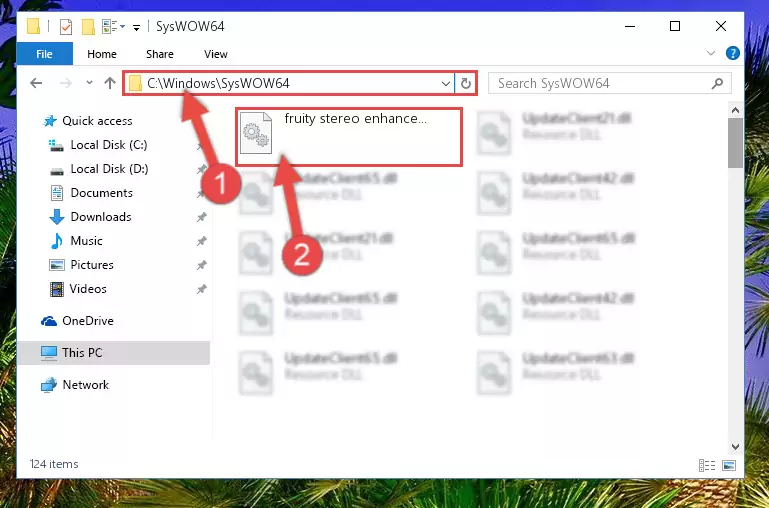
Task: Click the New folder quick access icon
Action: 88,26
